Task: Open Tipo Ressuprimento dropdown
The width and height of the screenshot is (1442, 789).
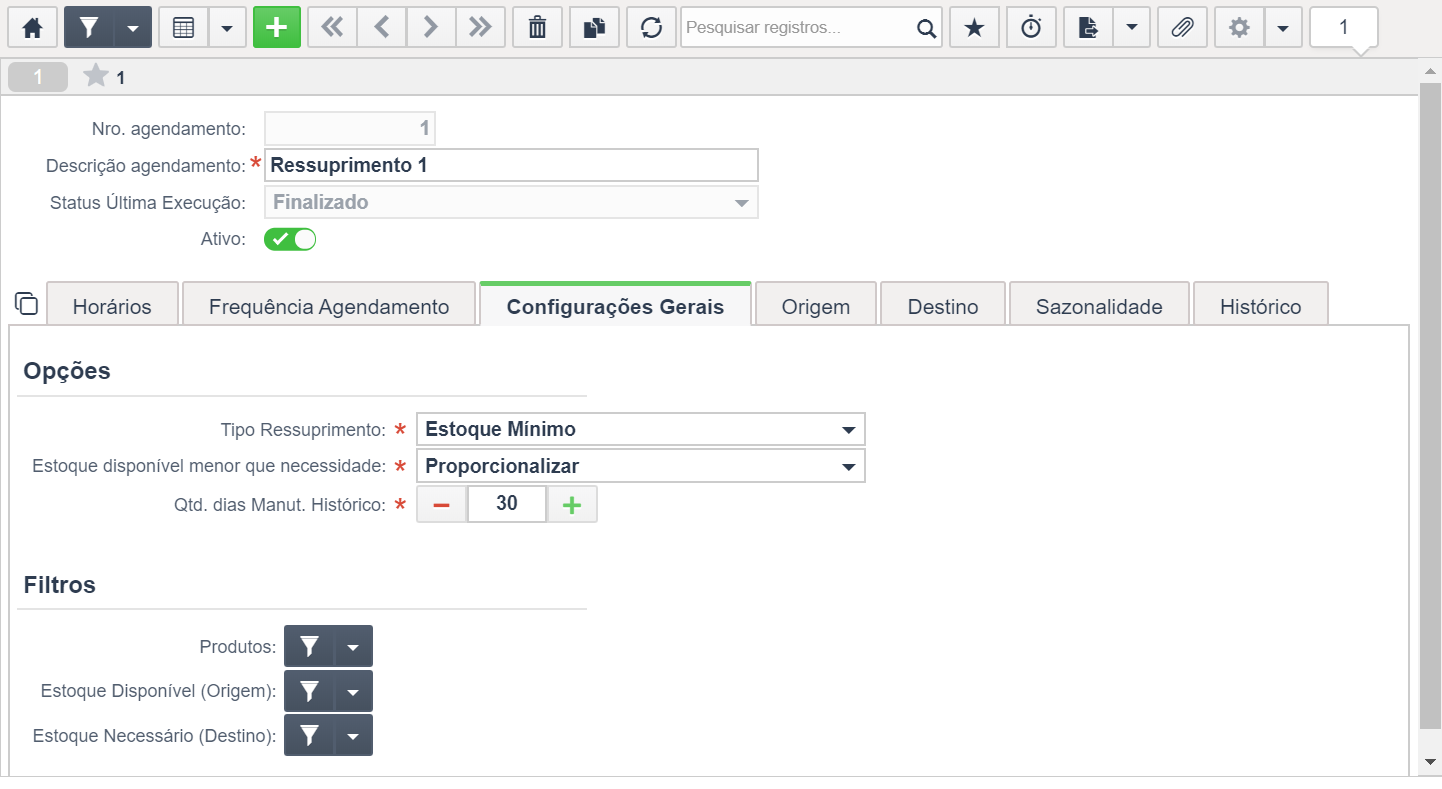Action: 640,429
